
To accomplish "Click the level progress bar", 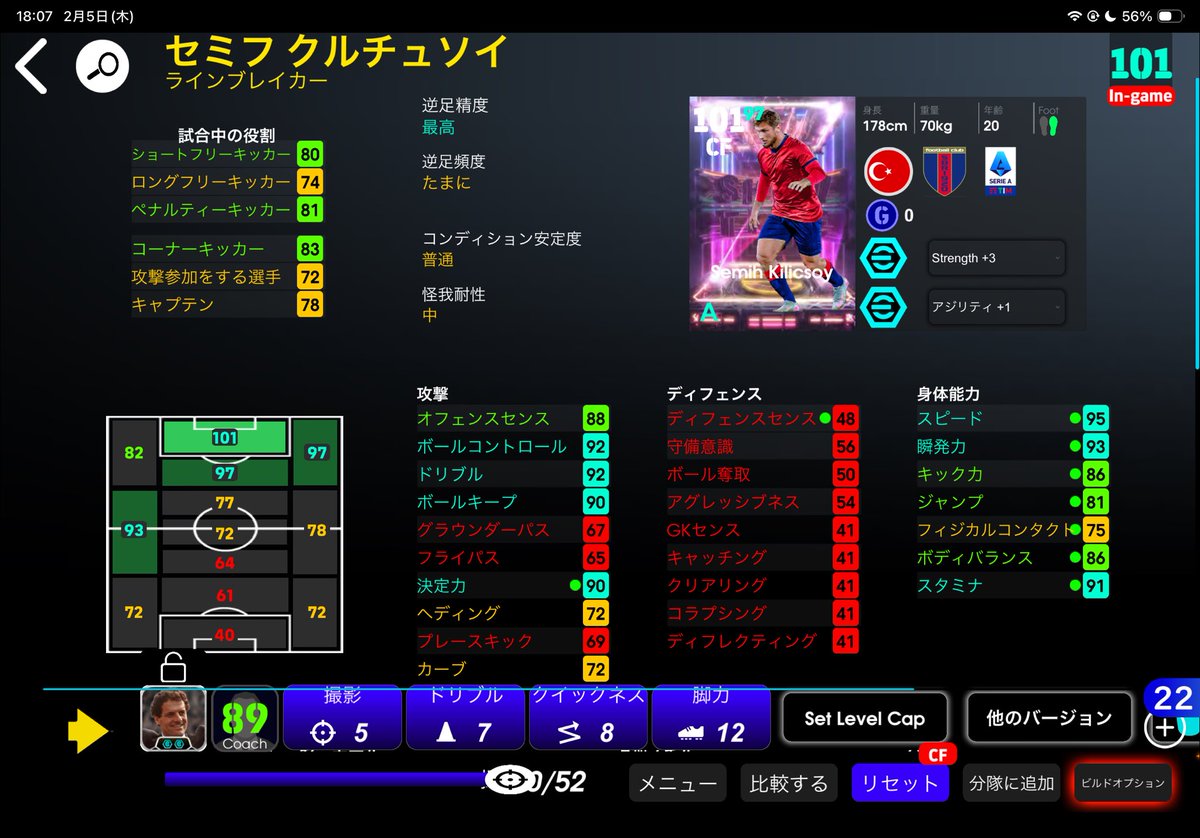I will pyautogui.click(x=330, y=778).
